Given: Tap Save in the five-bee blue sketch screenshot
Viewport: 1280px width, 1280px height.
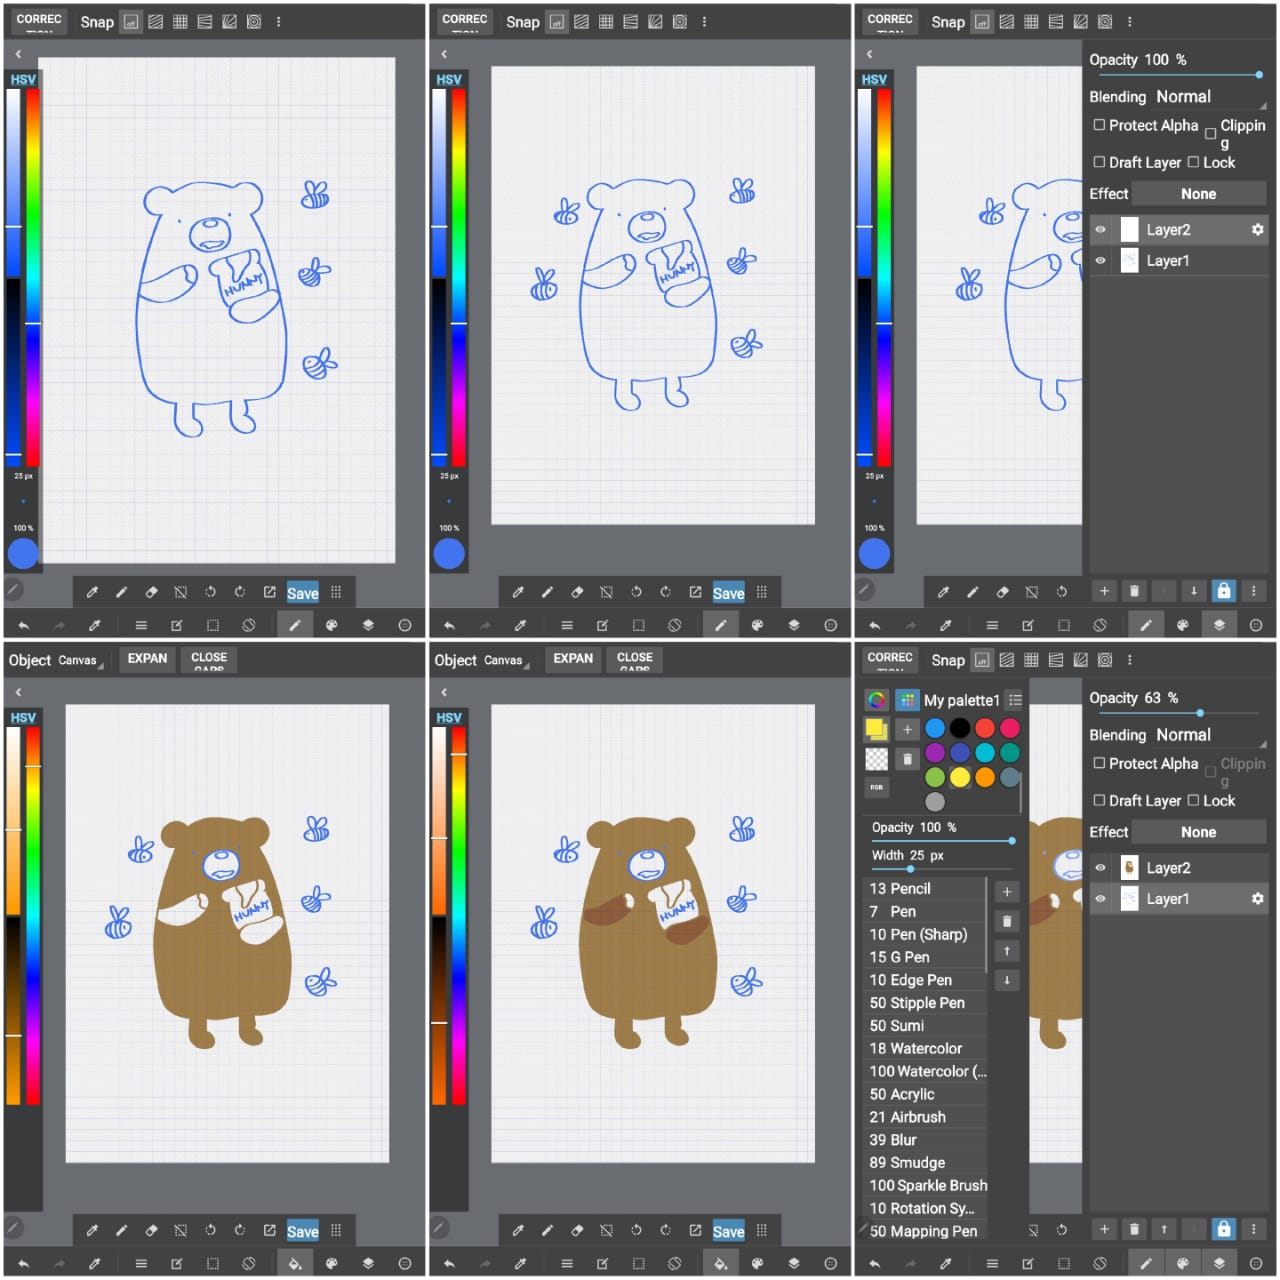Looking at the screenshot, I should [x=728, y=592].
